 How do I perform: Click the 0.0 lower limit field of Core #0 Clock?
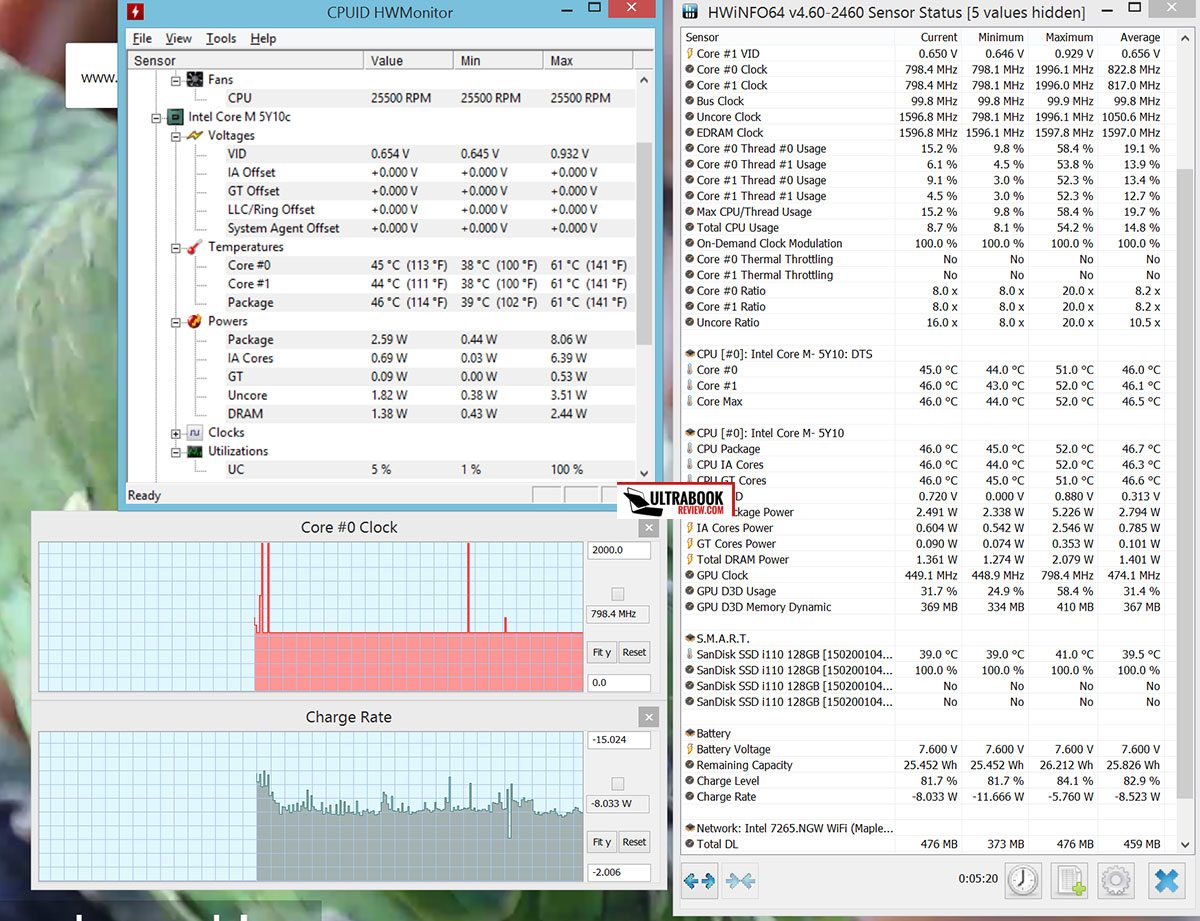[618, 683]
